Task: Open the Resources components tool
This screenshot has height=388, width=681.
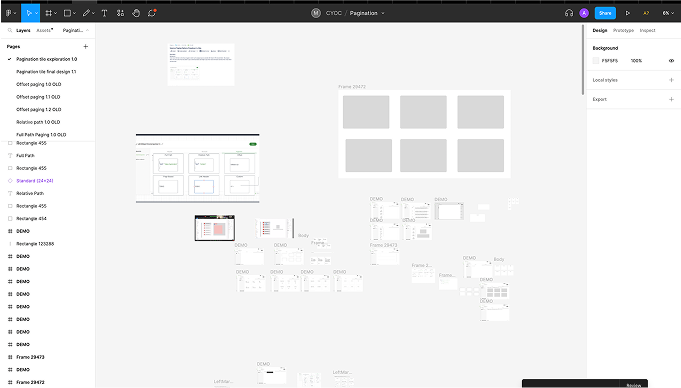Action: click(120, 13)
